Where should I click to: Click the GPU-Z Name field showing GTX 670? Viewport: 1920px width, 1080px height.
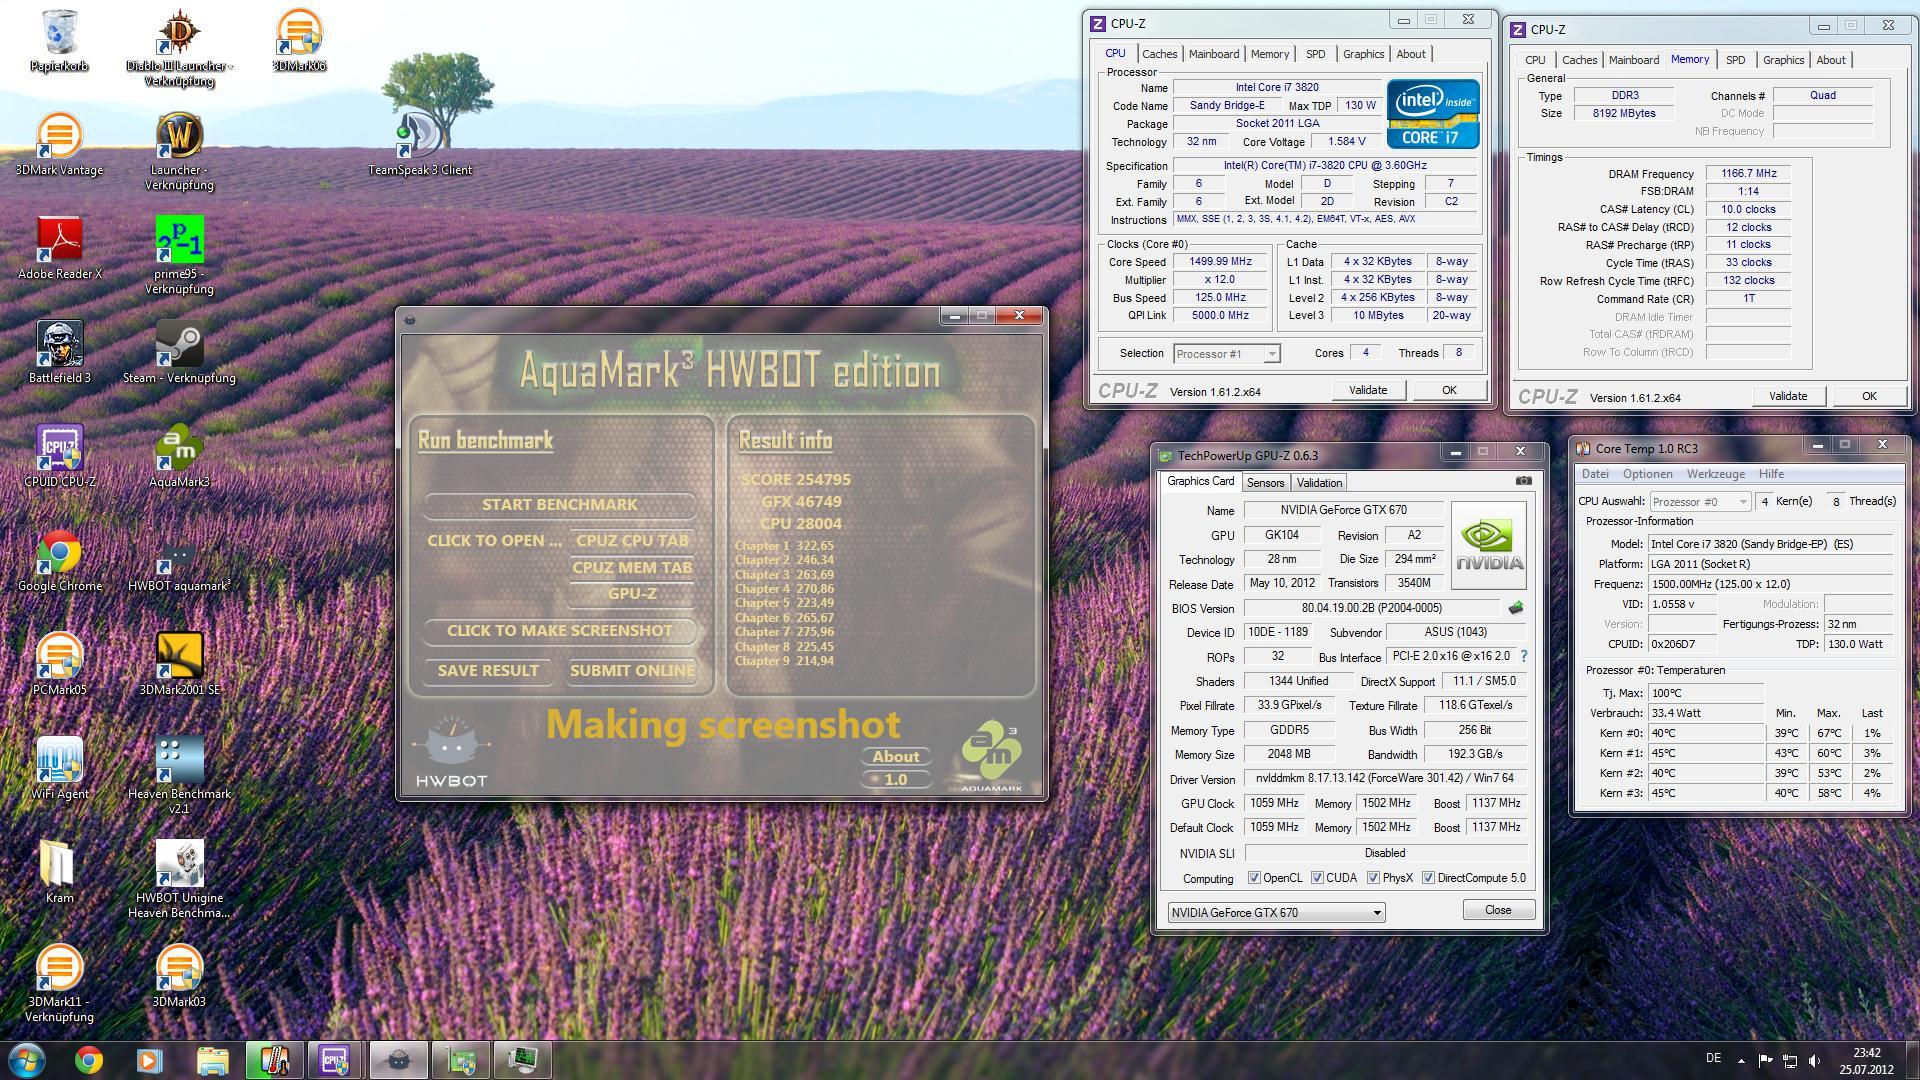[x=1343, y=510]
